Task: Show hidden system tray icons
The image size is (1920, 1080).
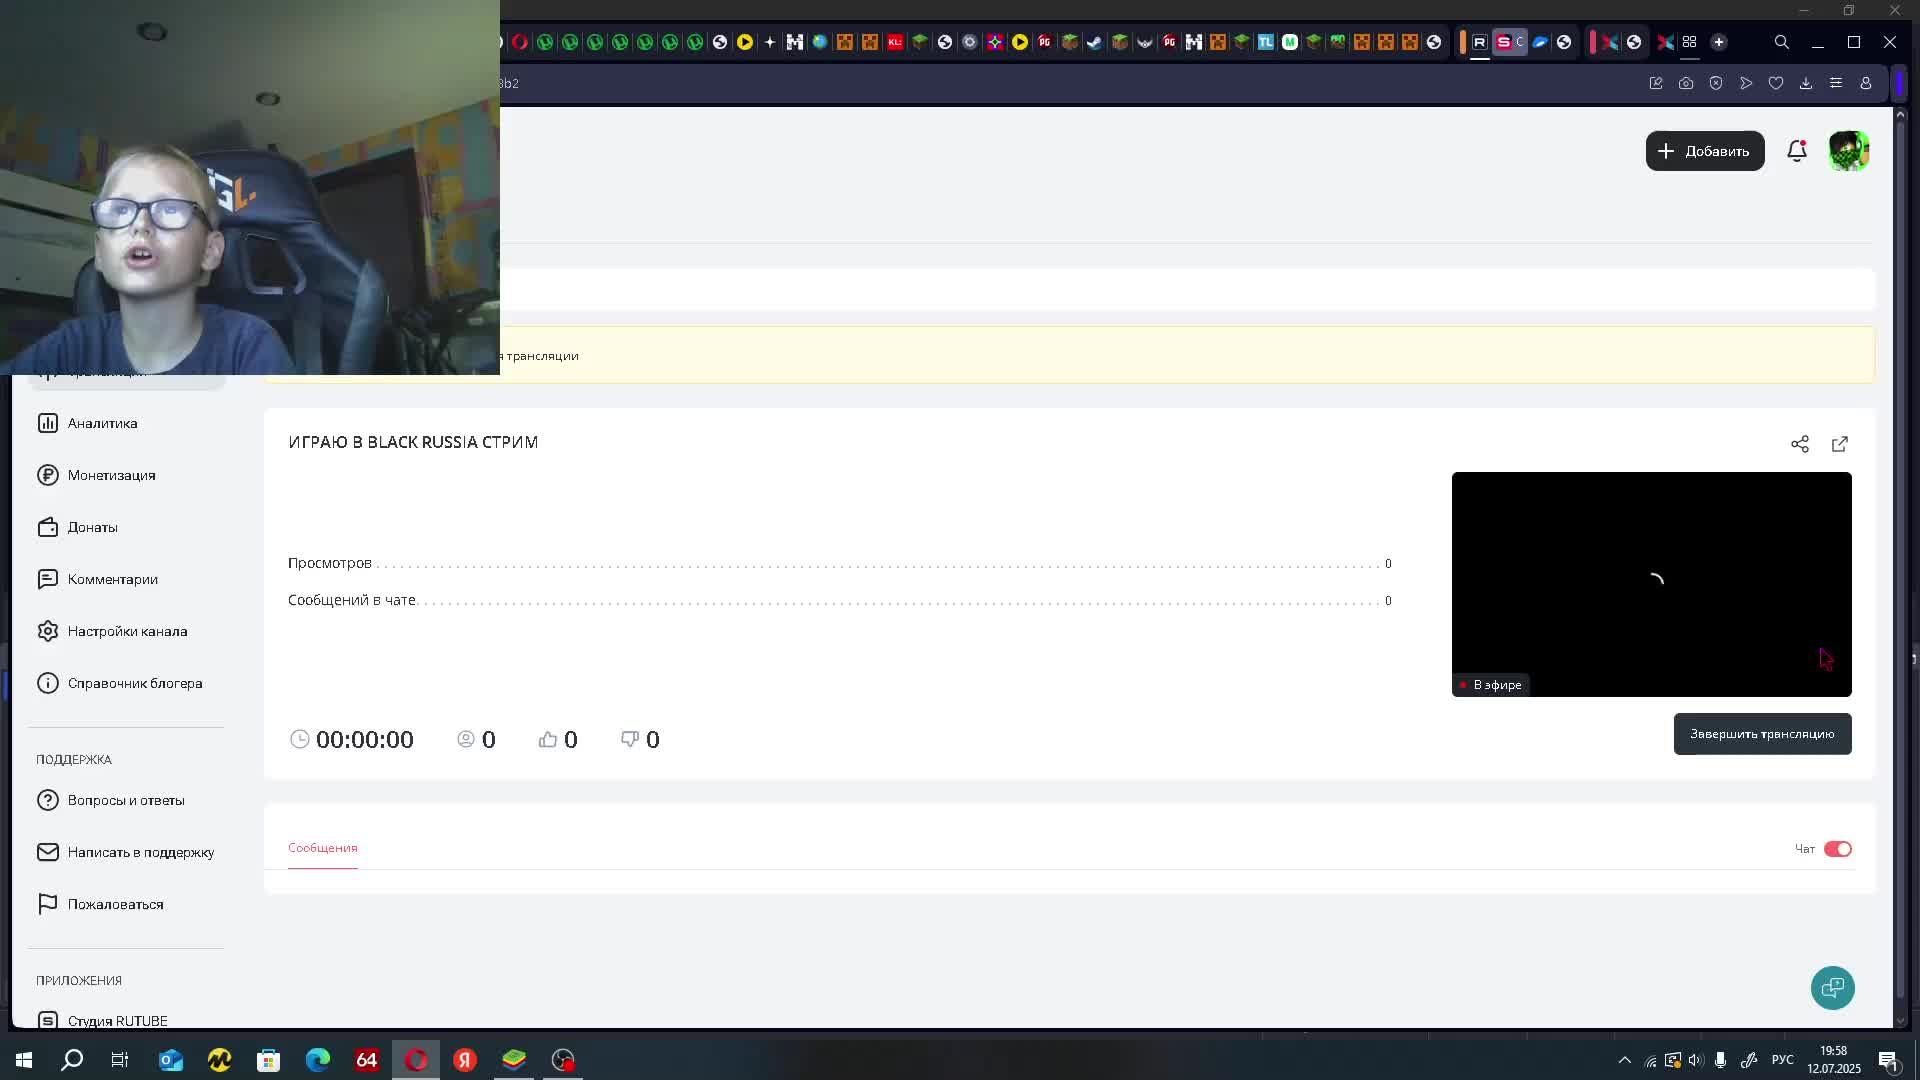Action: (x=1624, y=1060)
